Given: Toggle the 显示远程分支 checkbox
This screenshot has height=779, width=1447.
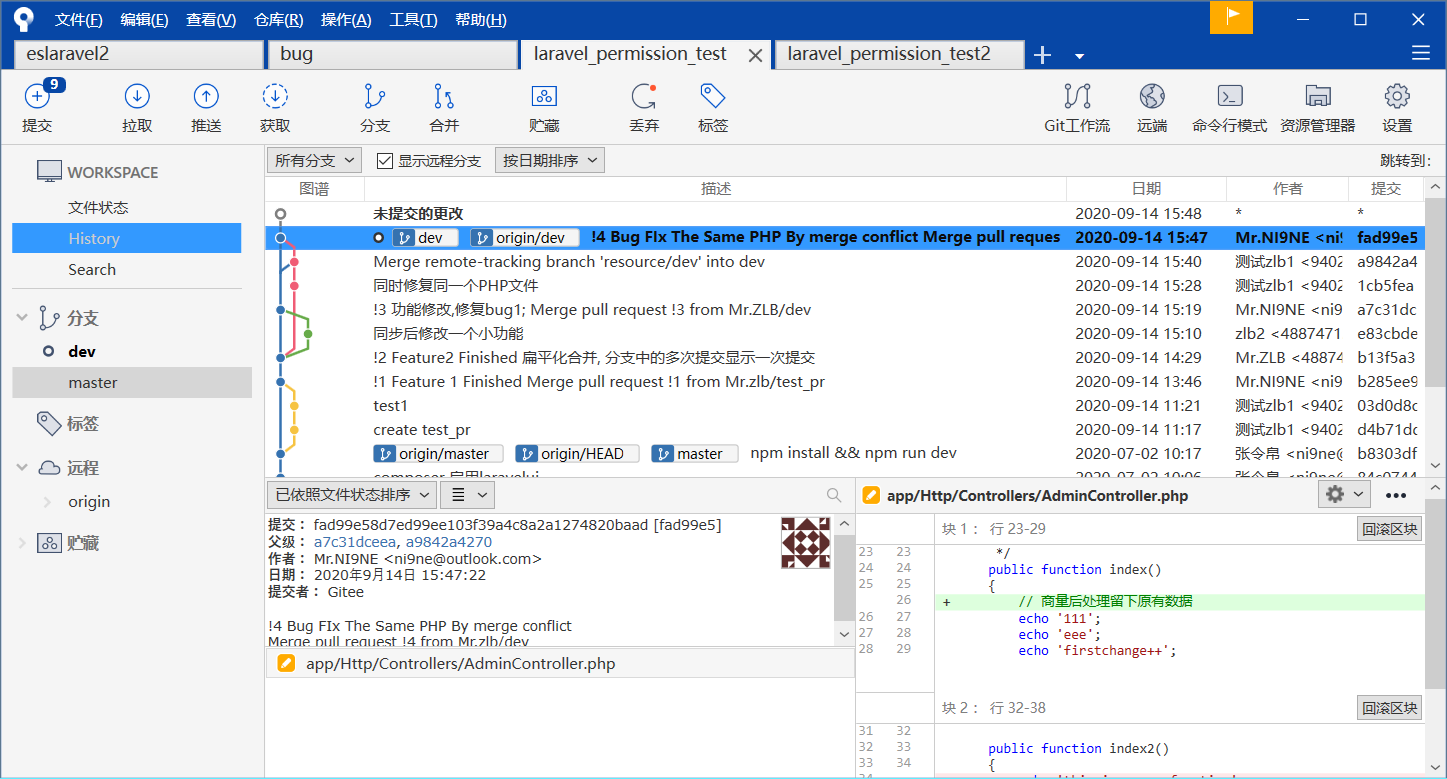Looking at the screenshot, I should pos(385,161).
